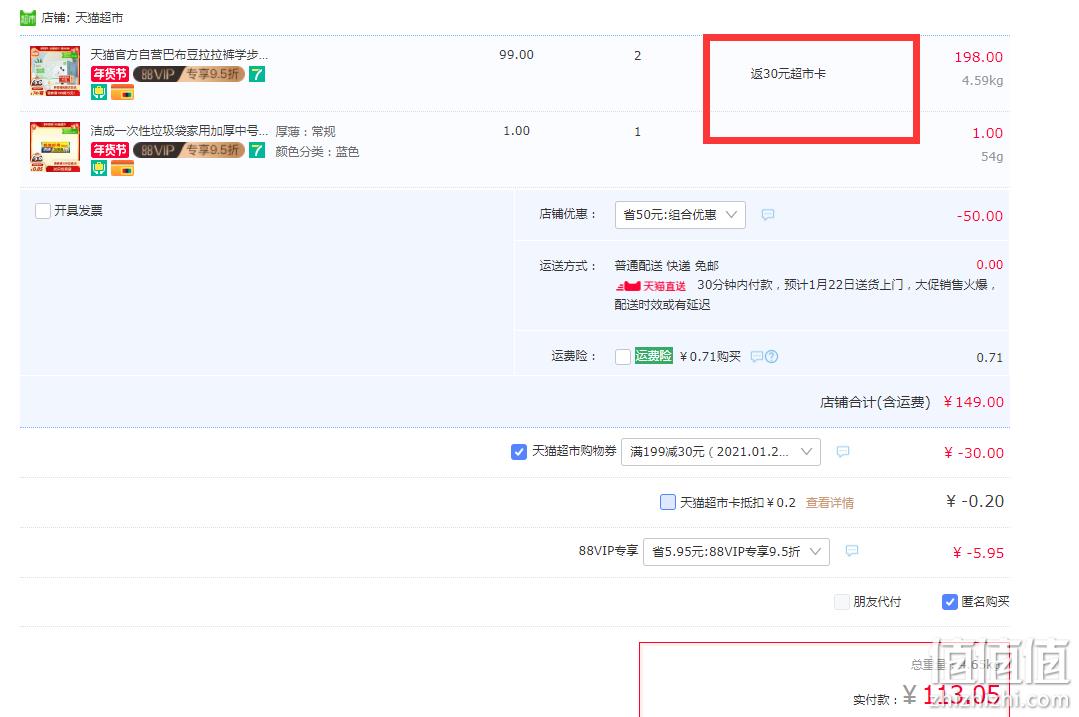The width and height of the screenshot is (1079, 717).
Task: Click the 99.00 unit price
Action: coord(516,54)
